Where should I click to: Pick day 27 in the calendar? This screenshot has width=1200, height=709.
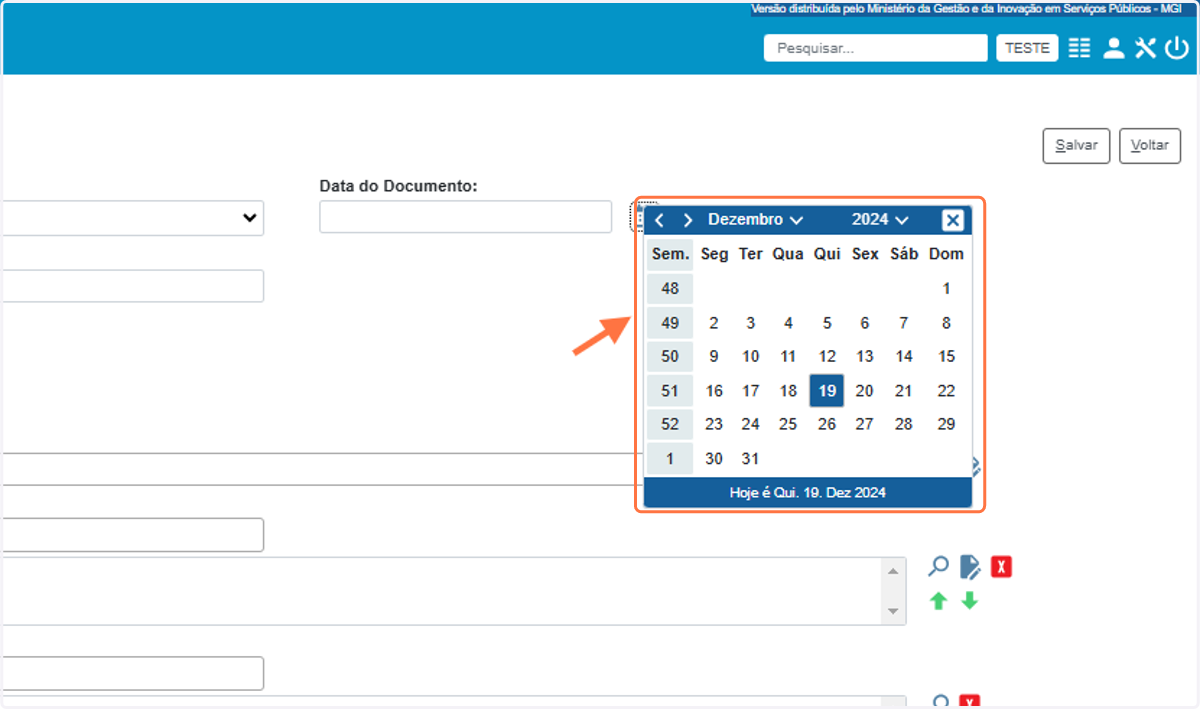[865, 424]
